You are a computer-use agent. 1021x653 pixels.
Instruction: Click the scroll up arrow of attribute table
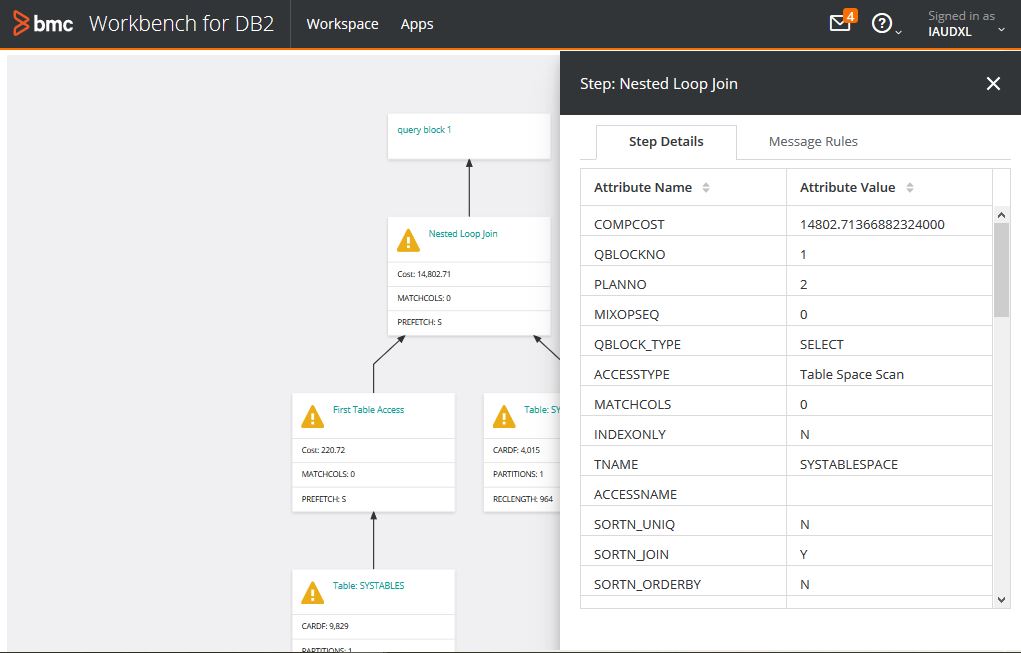coord(1001,215)
